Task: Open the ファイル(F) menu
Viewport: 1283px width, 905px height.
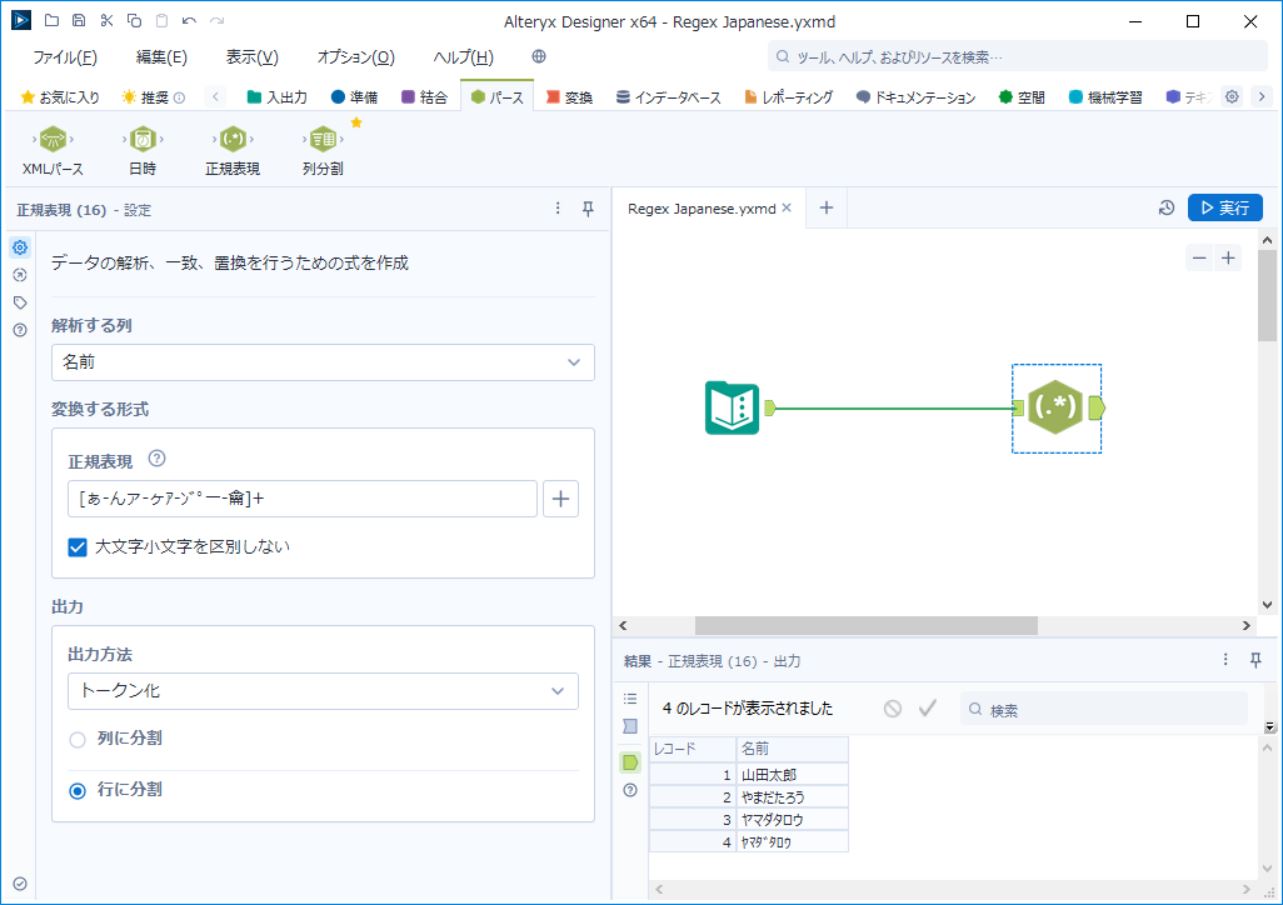Action: pos(65,57)
